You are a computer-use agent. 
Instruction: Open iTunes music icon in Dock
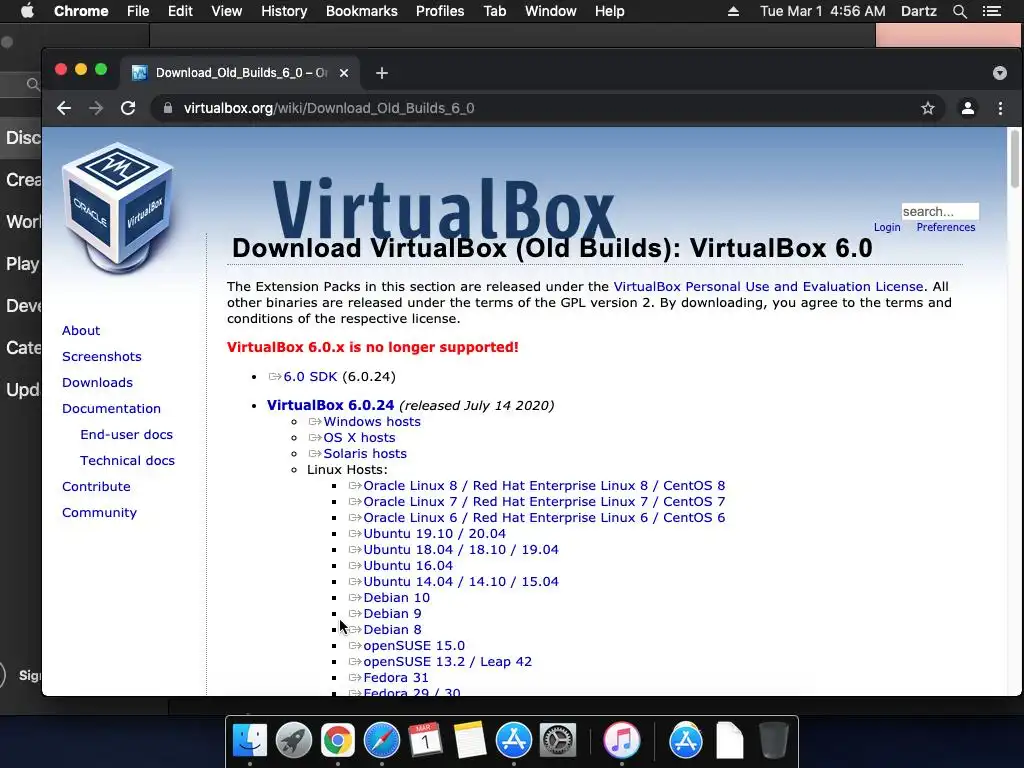tap(621, 741)
